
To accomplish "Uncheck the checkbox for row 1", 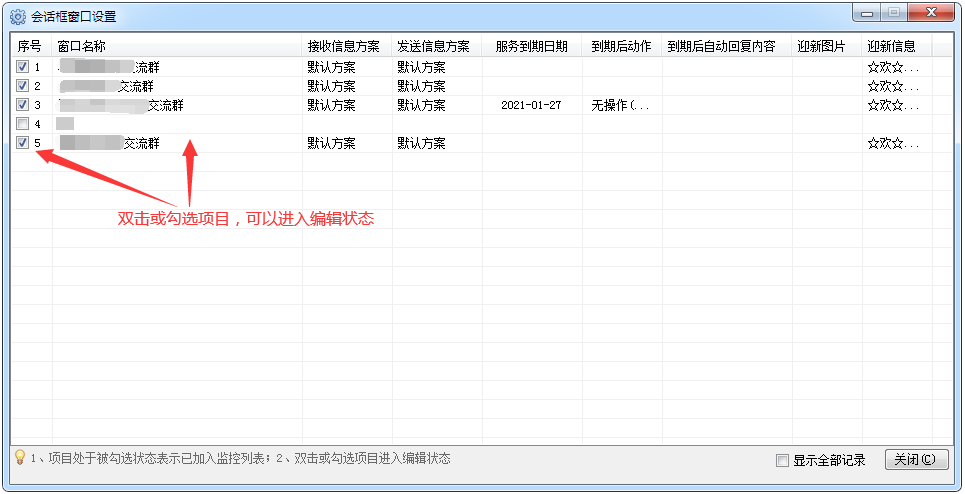I will click(x=22, y=67).
